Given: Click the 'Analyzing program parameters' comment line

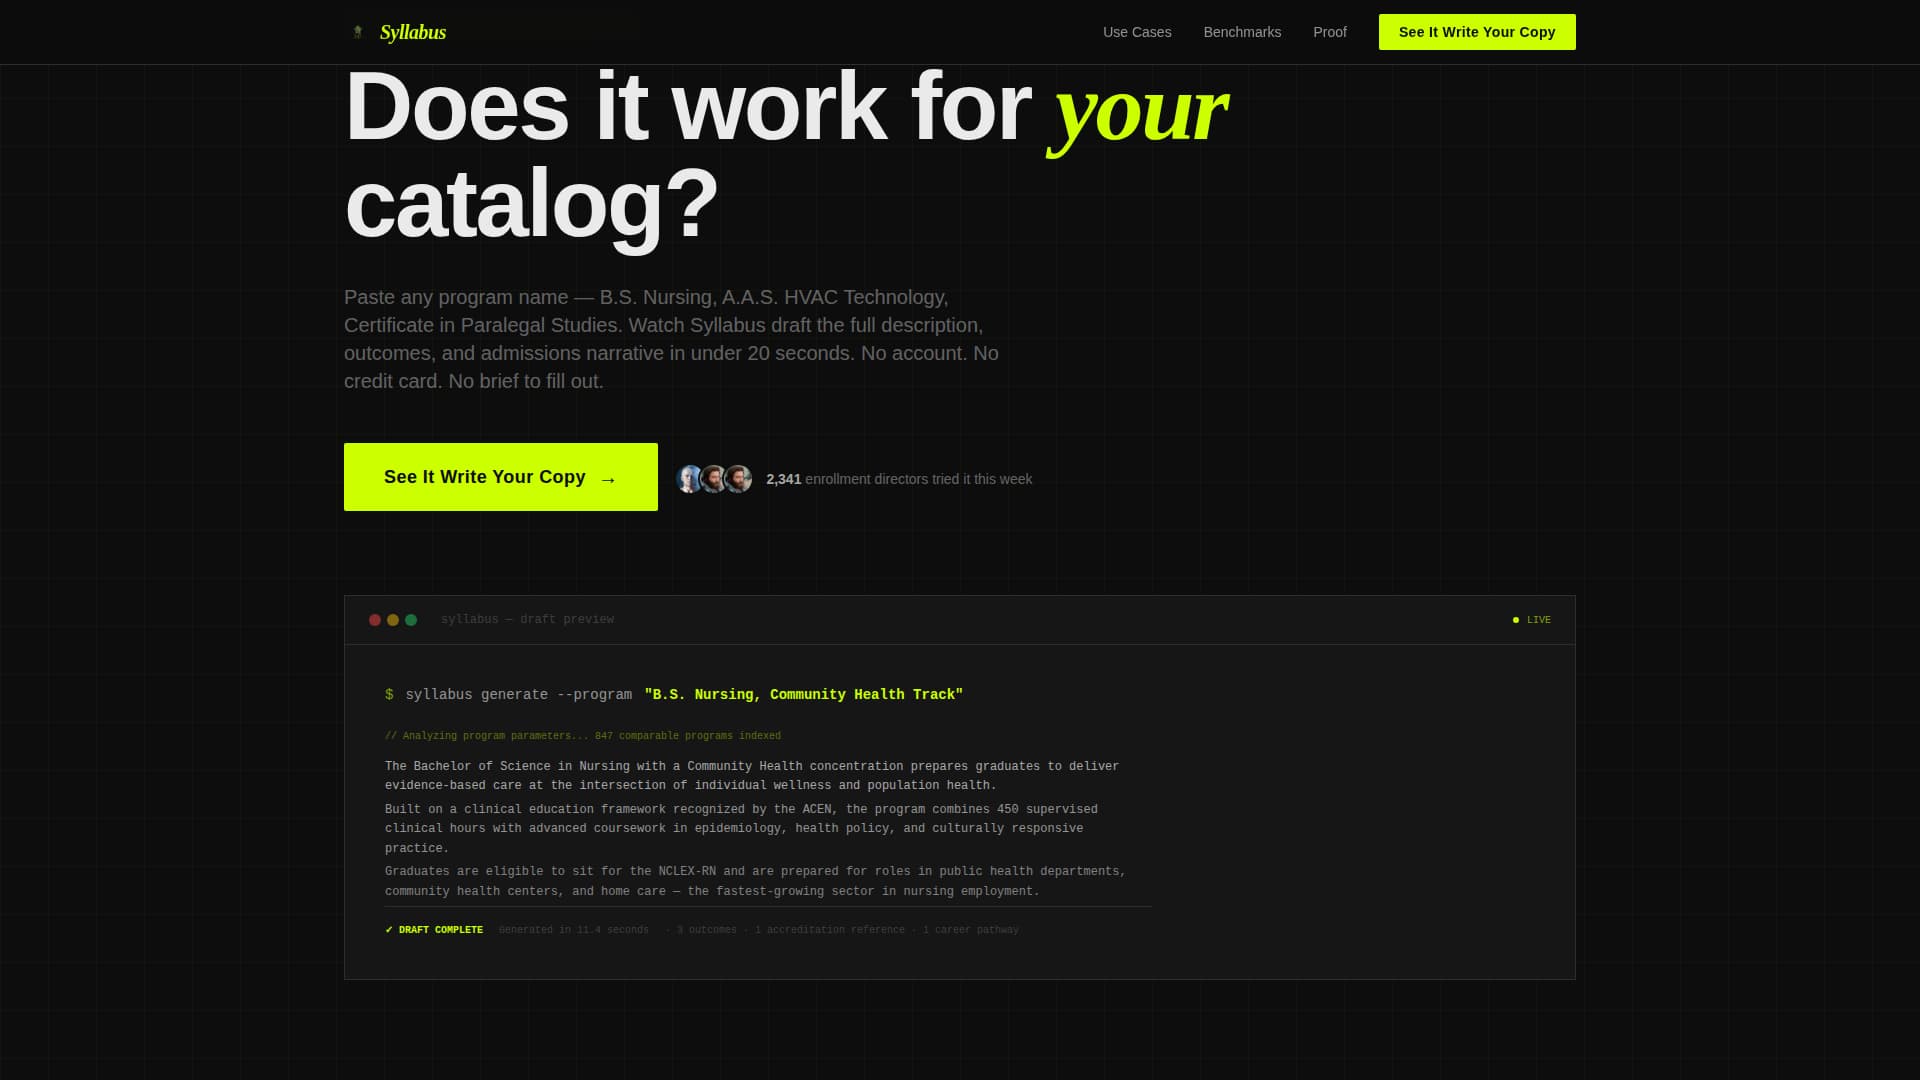Looking at the screenshot, I should coord(583,736).
